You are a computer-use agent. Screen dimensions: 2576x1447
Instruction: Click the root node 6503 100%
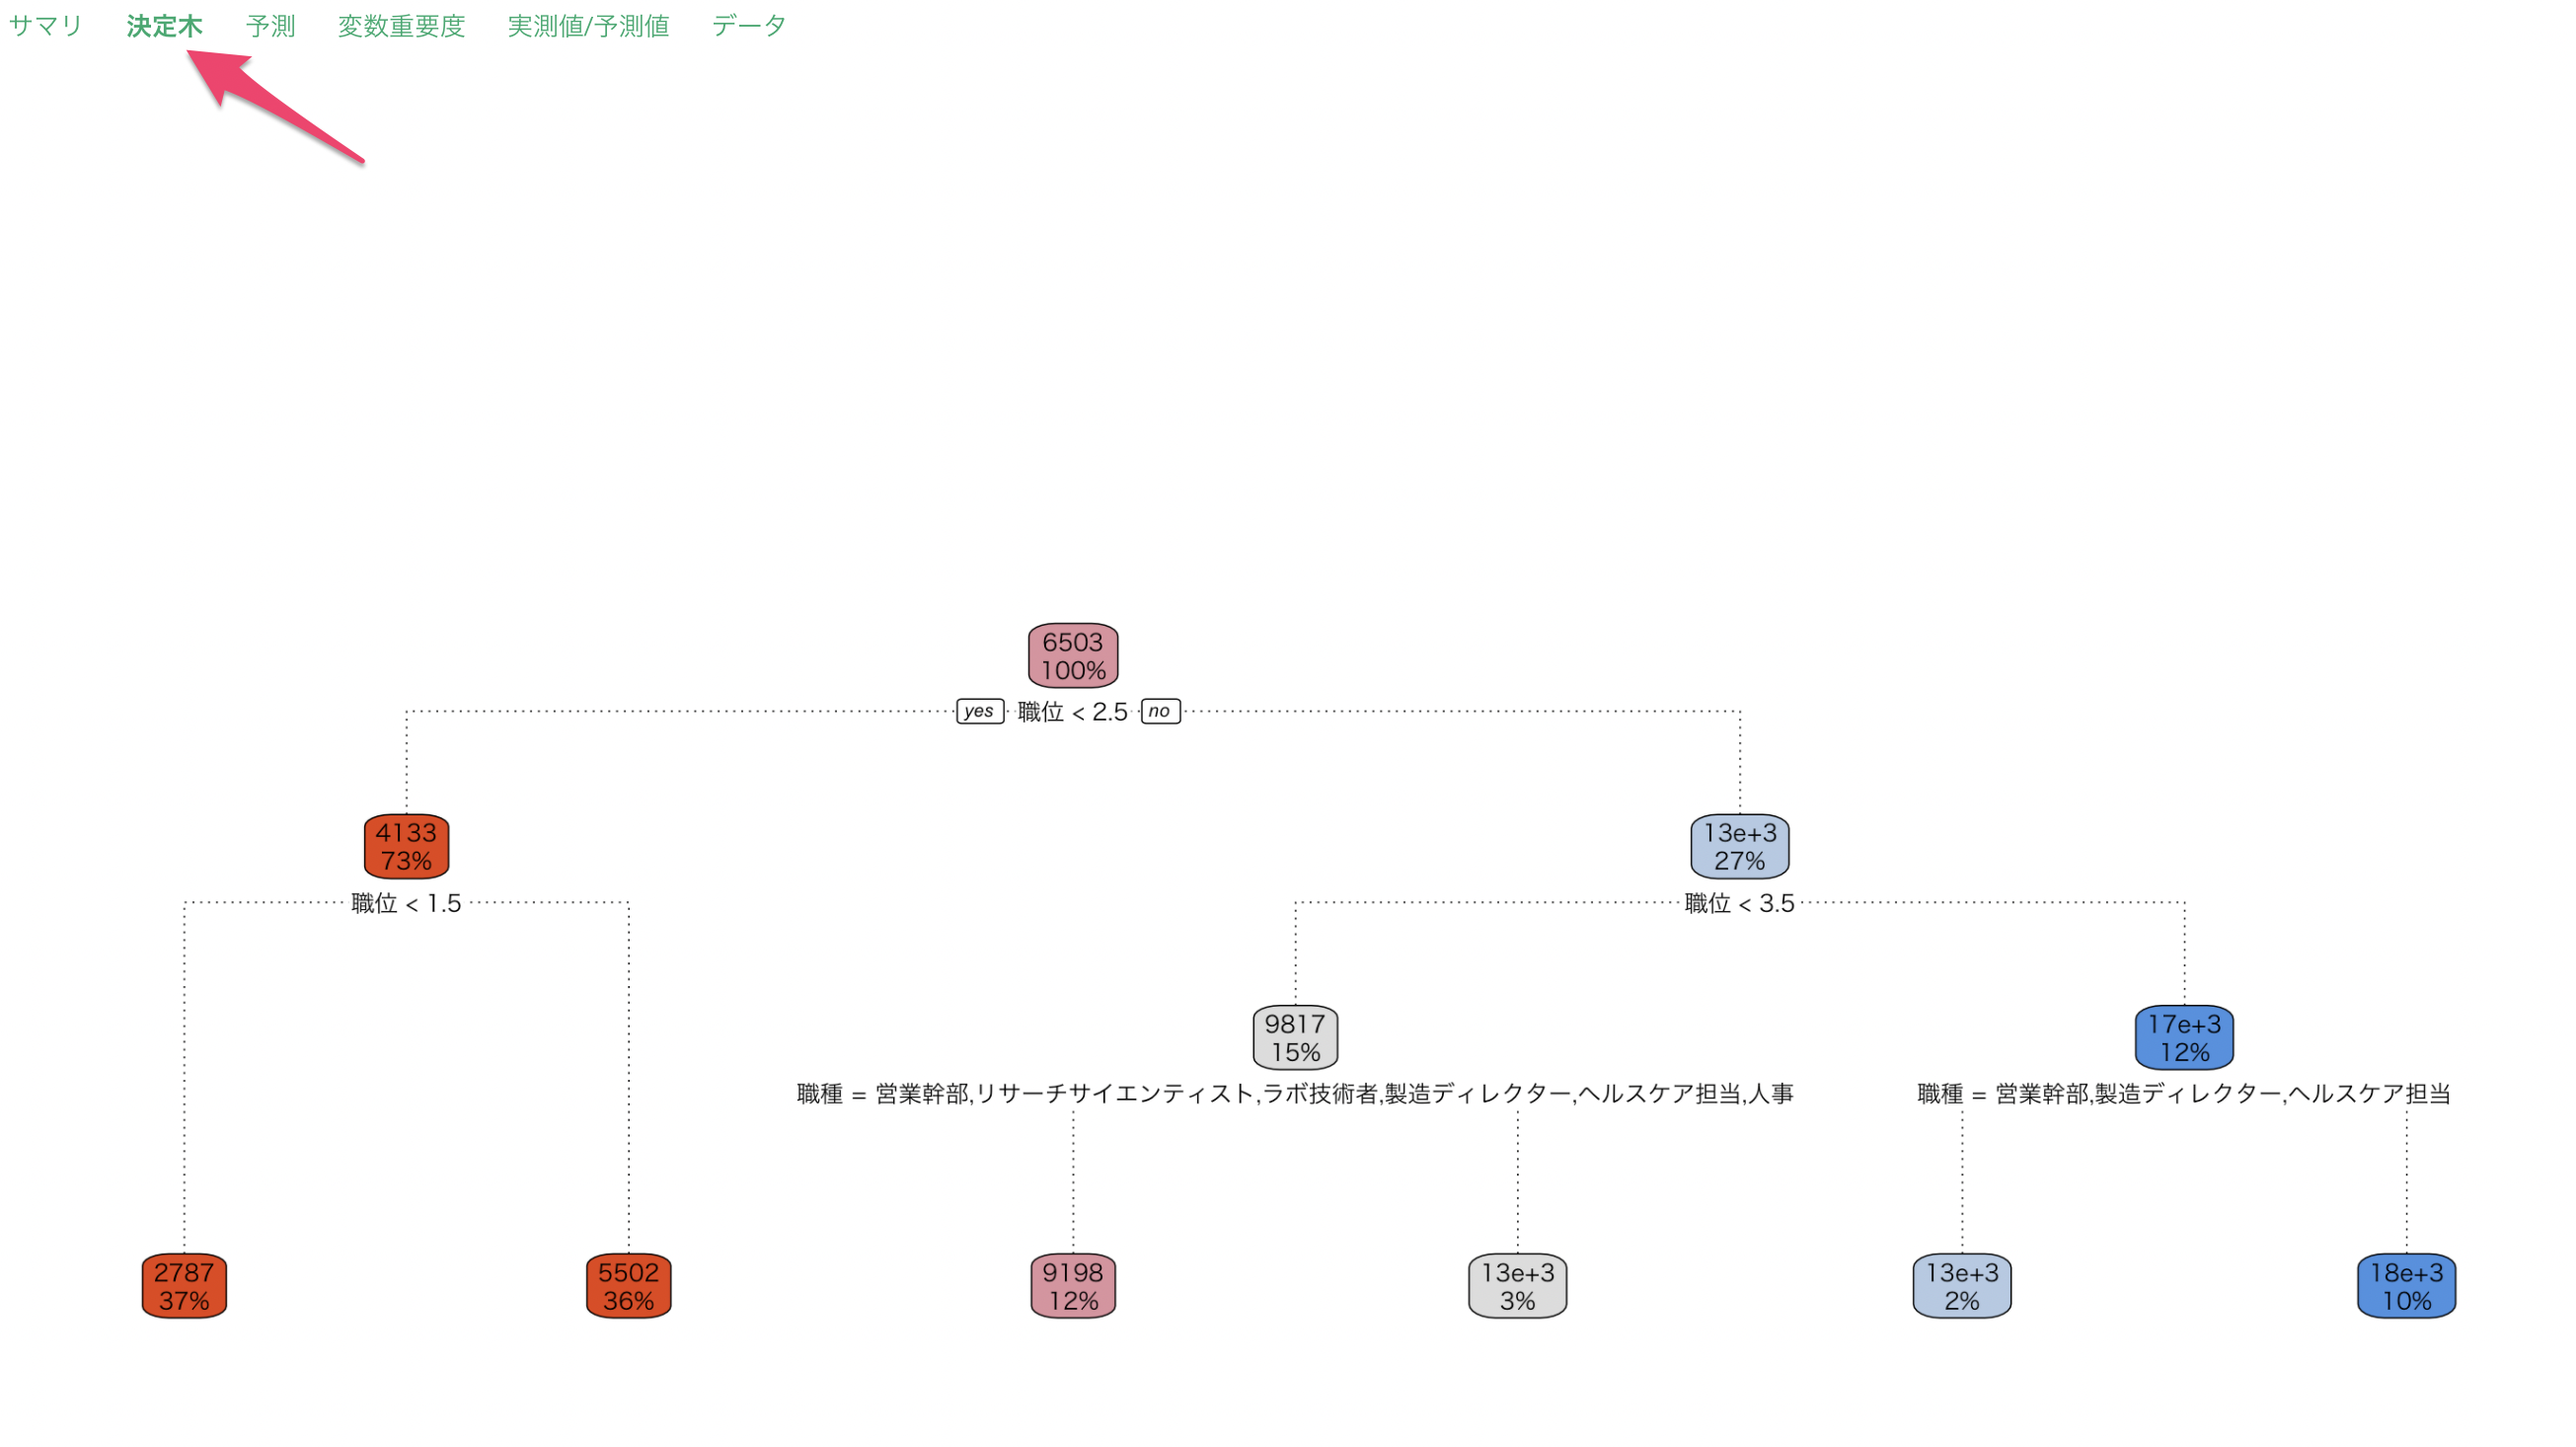coord(1073,656)
